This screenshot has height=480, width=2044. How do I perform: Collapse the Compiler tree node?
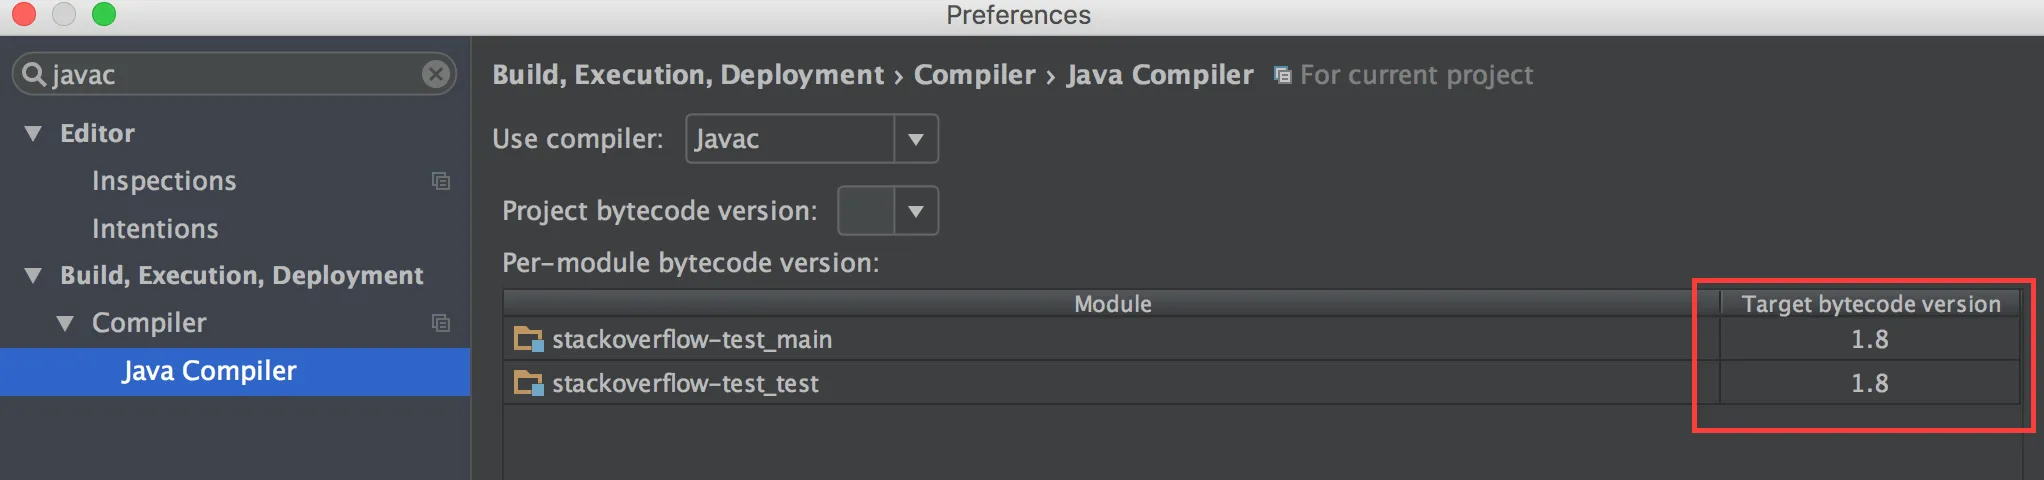[x=65, y=323]
